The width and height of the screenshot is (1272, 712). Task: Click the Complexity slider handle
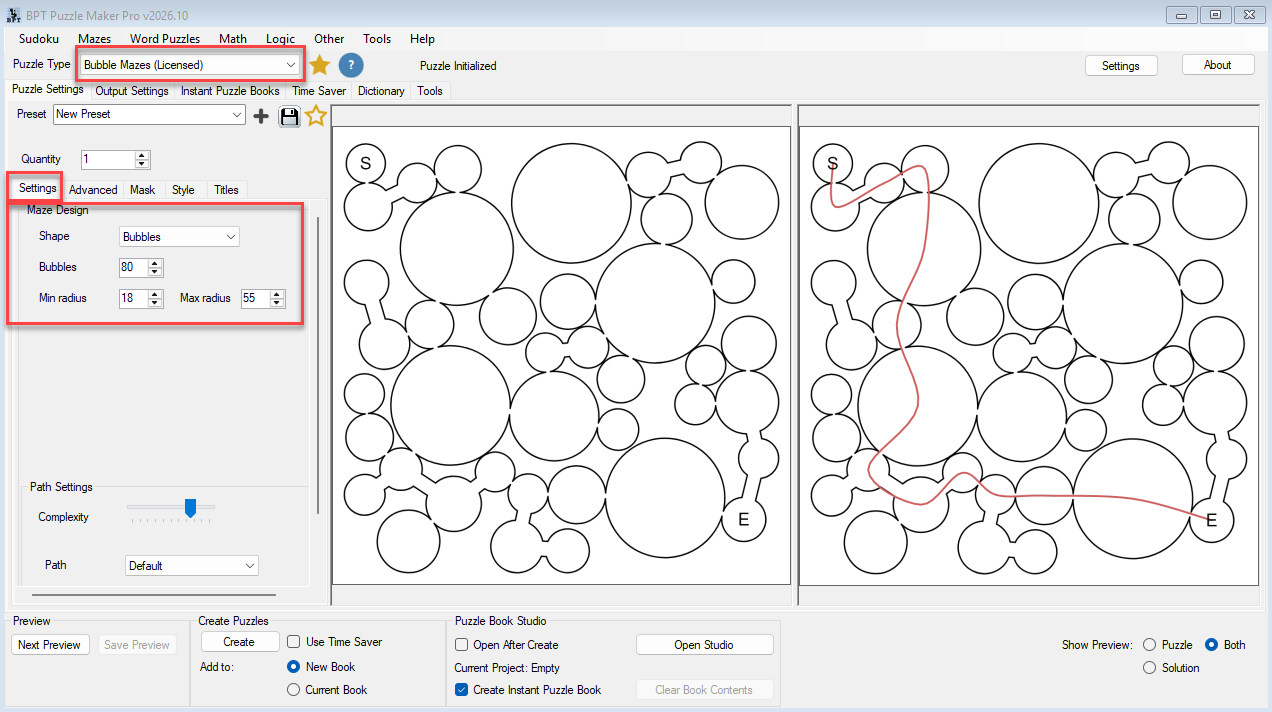tap(190, 508)
